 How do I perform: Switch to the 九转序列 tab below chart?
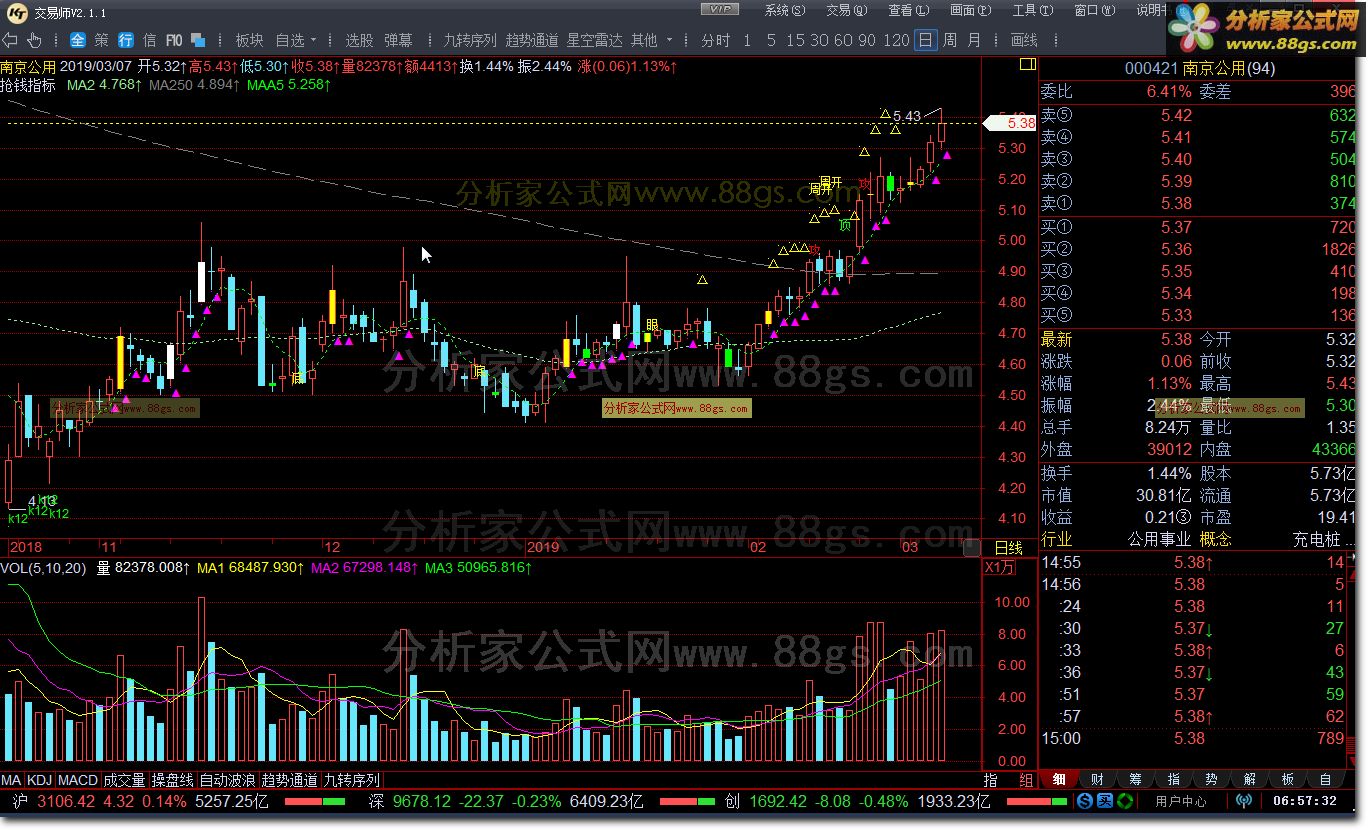tap(351, 780)
